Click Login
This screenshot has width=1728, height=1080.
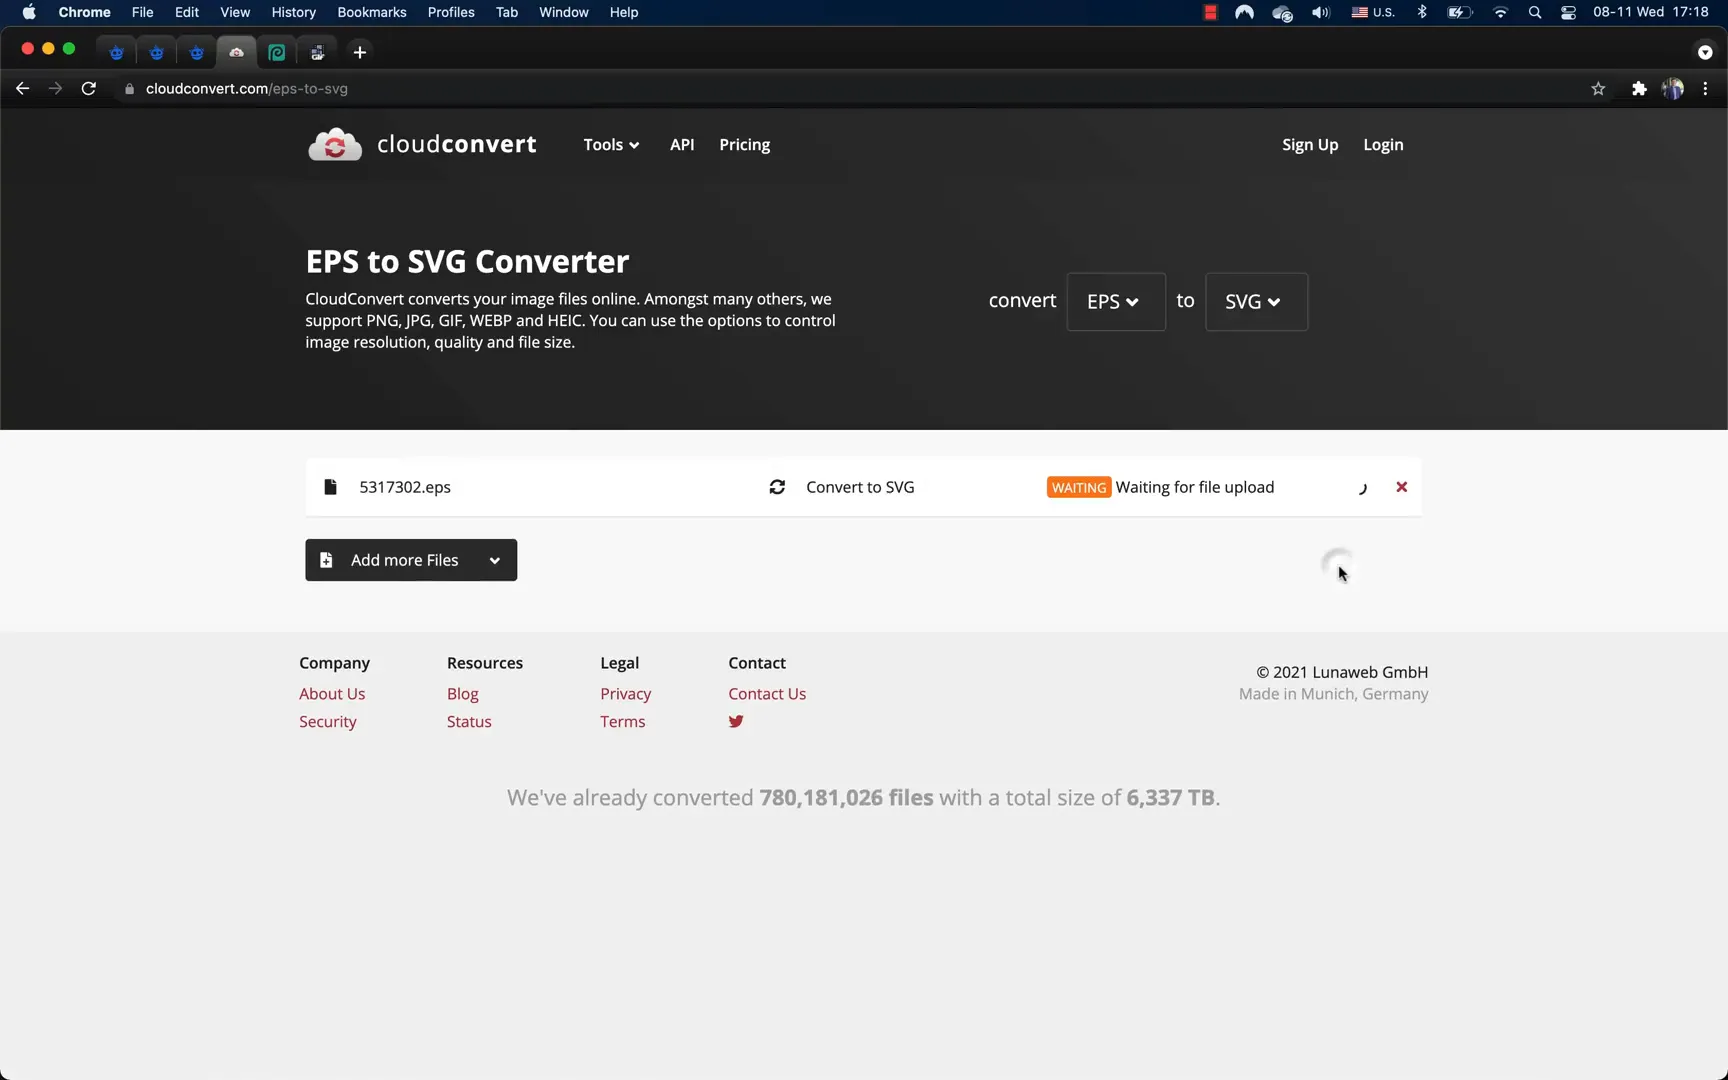(x=1383, y=145)
